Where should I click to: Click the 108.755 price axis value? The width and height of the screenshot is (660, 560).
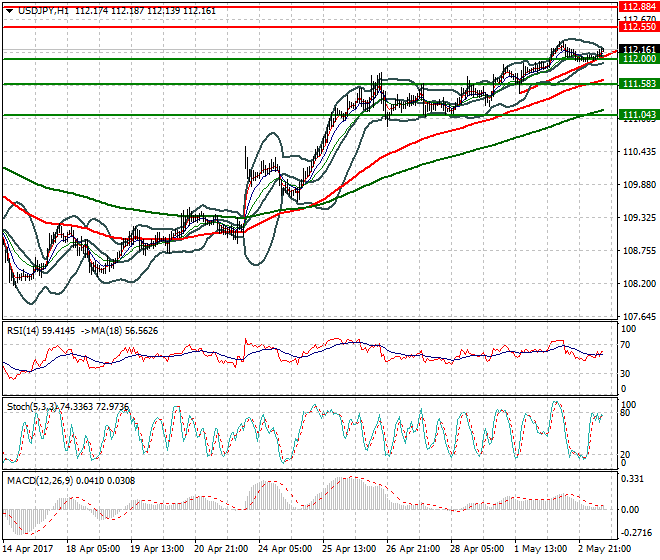click(639, 251)
